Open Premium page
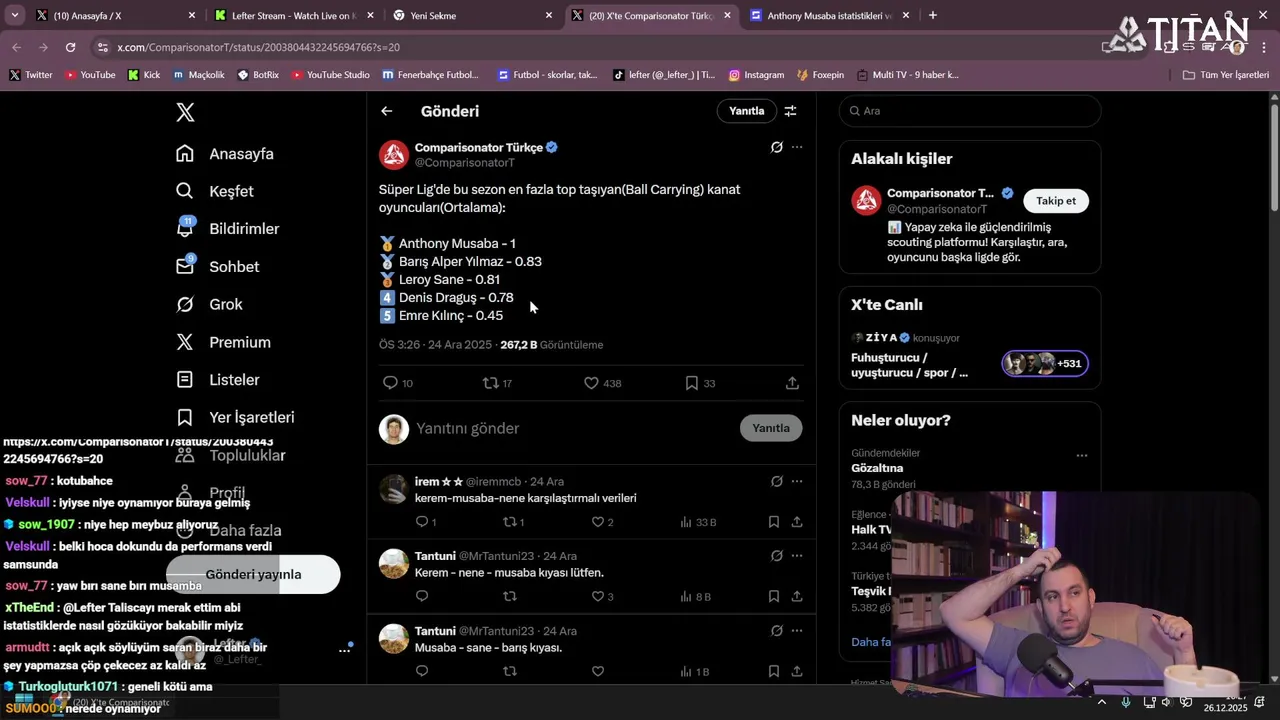Screen dimensions: 1280x720 coord(223,342)
